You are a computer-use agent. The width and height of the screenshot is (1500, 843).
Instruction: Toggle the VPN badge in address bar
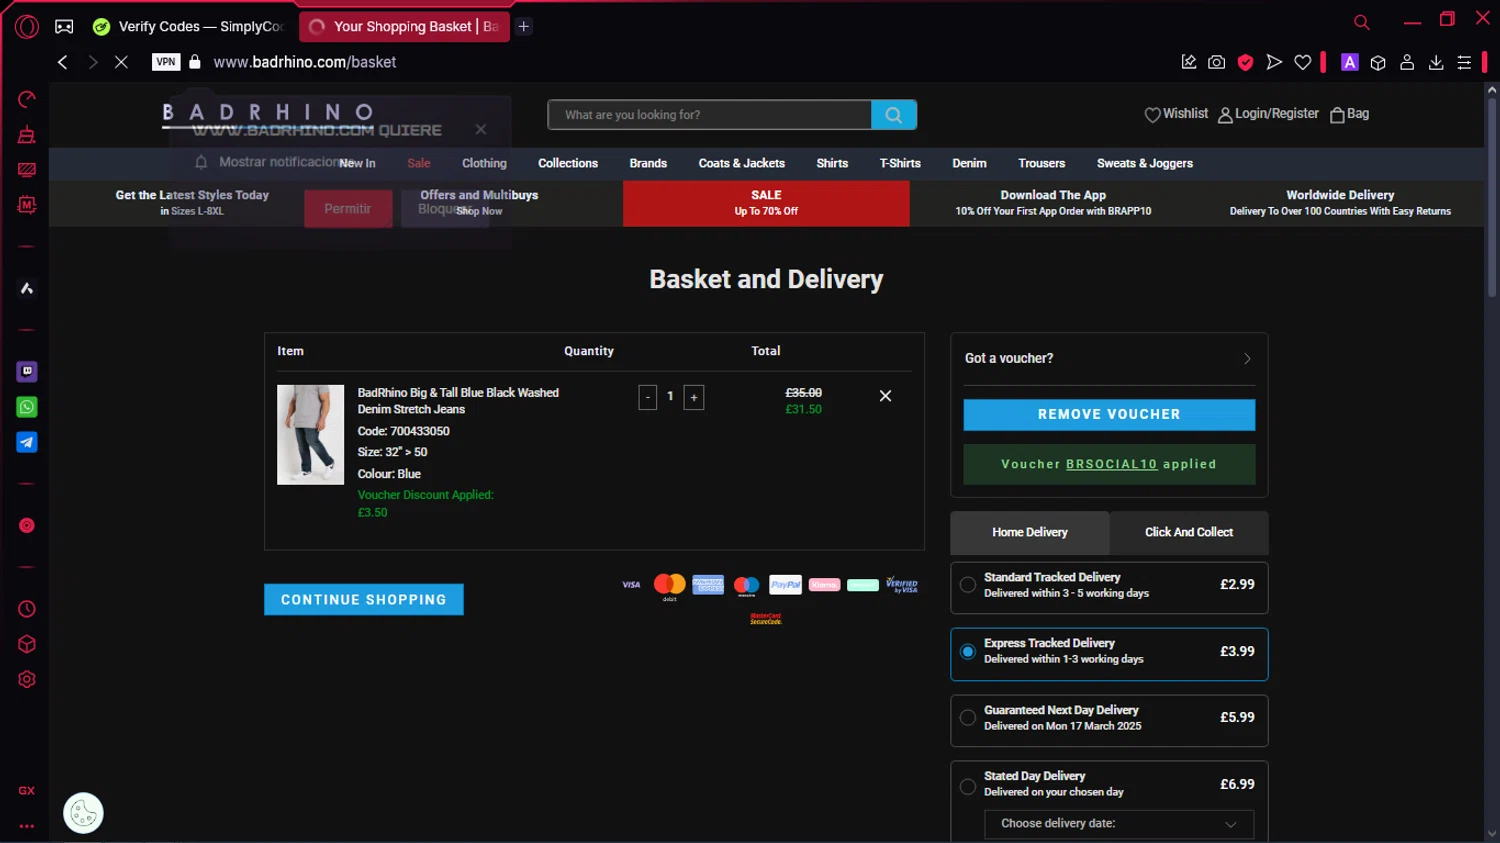[x=166, y=62]
